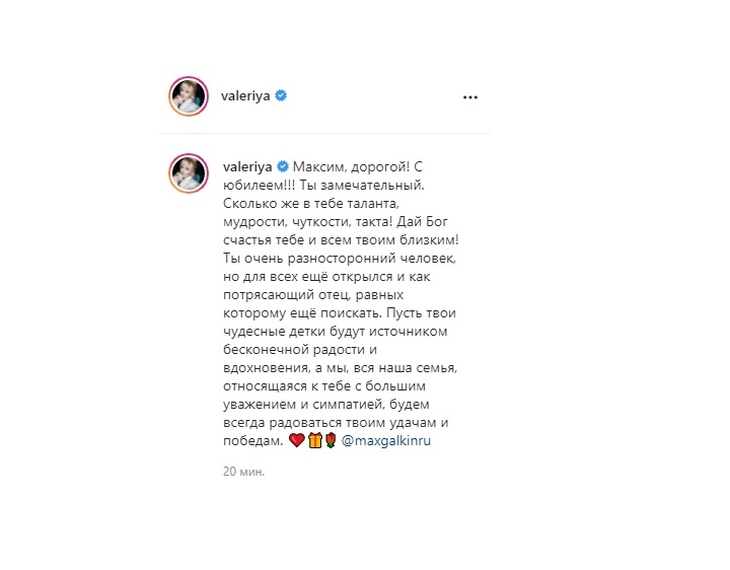The image size is (730, 570).
Task: Click the header username valeriya
Action: tap(245, 96)
